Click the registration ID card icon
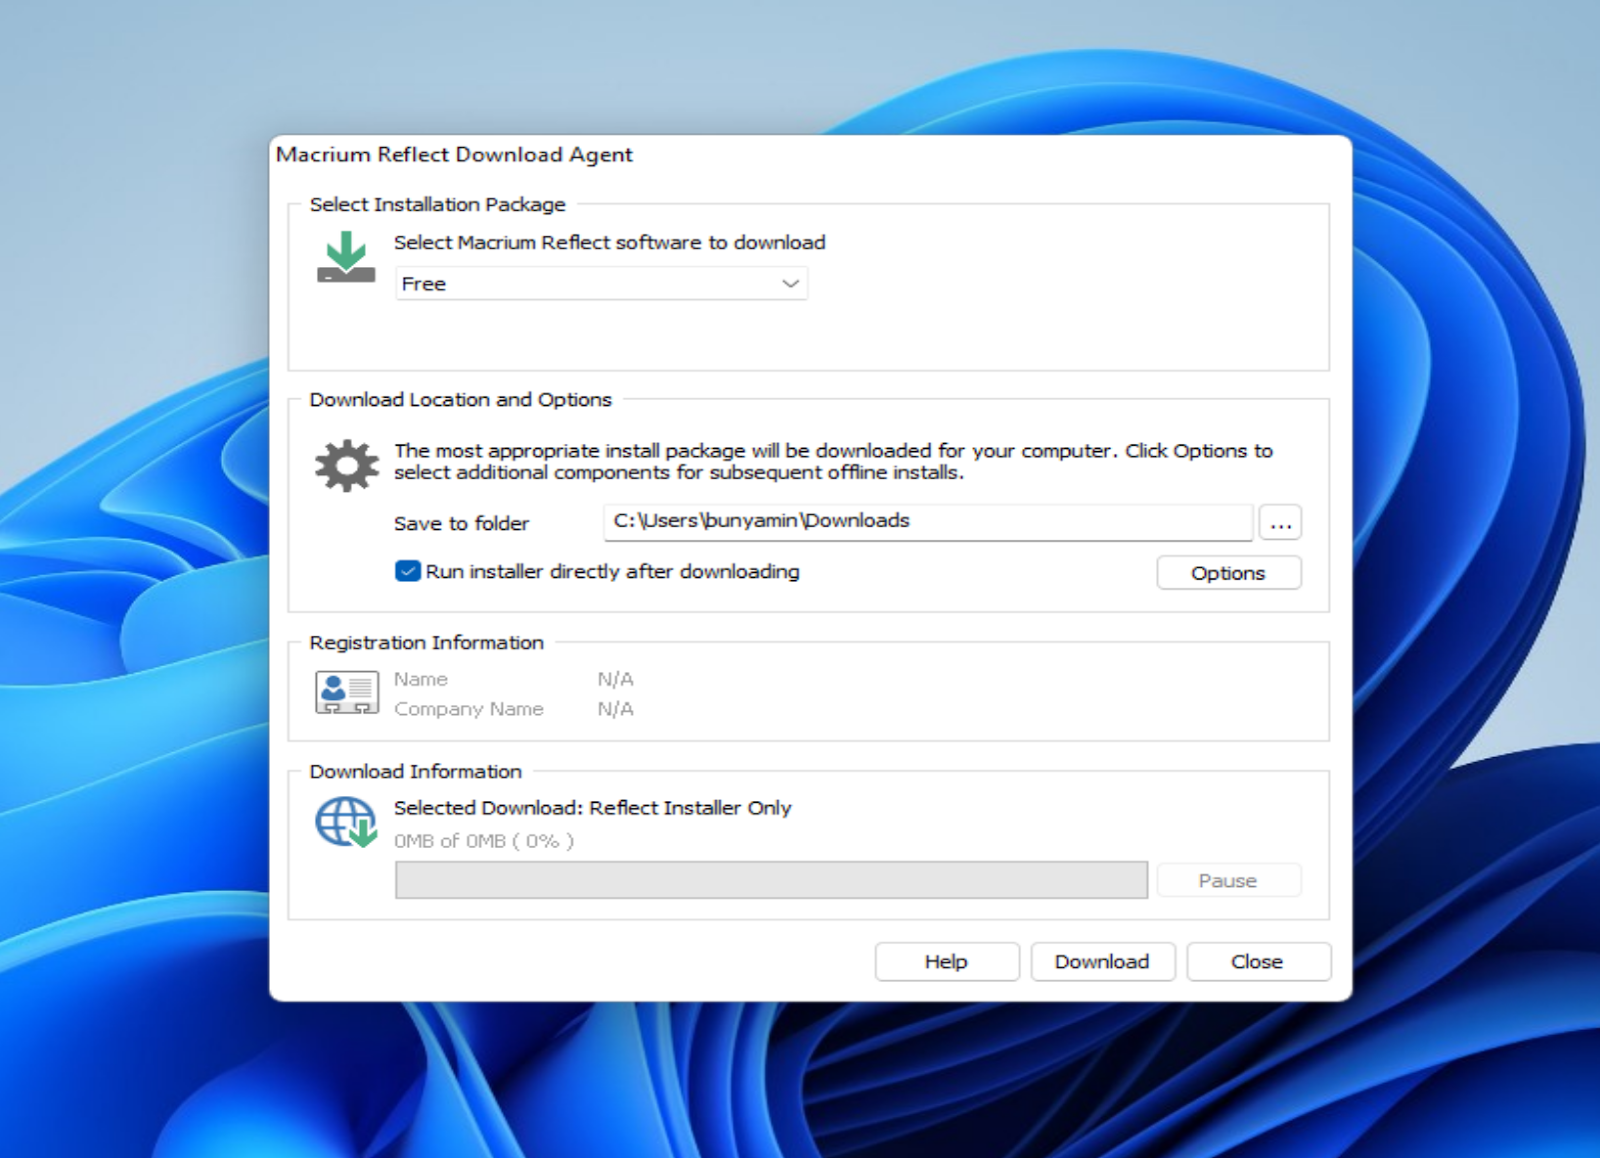 347,692
